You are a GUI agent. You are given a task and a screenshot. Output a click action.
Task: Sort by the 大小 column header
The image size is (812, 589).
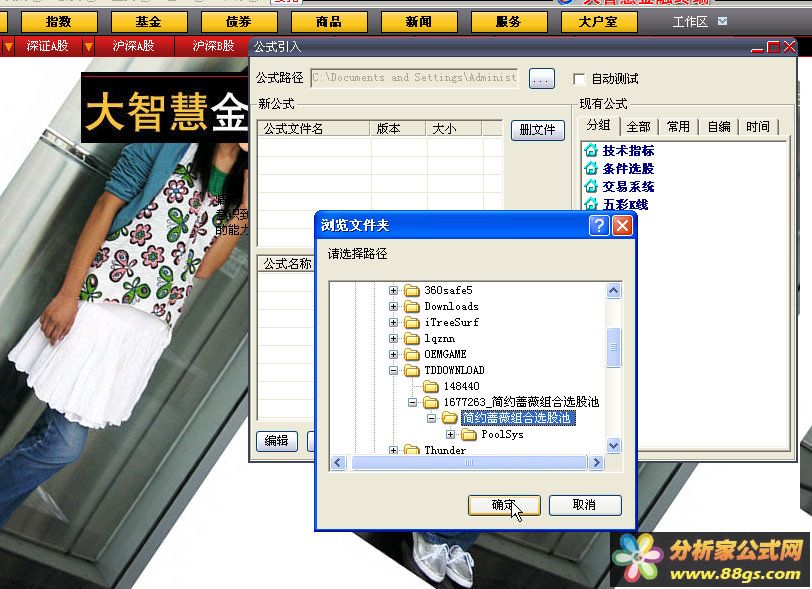click(x=454, y=128)
